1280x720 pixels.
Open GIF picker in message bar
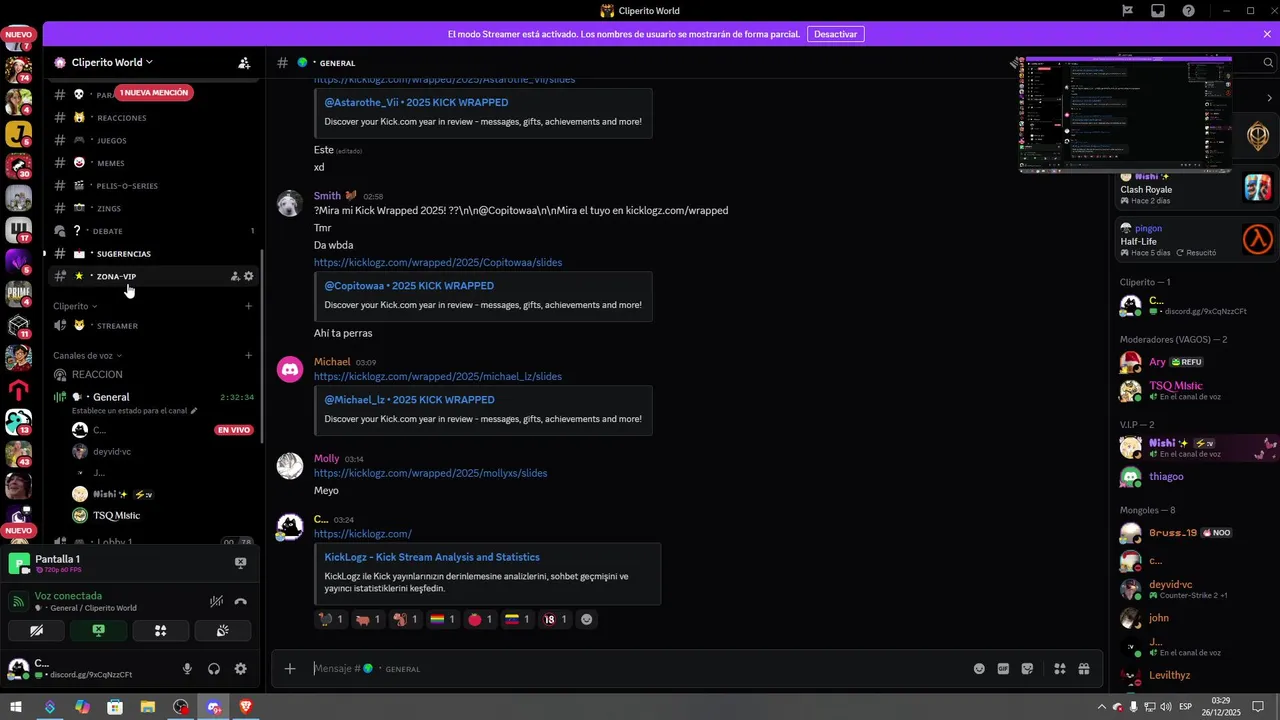coord(1003,669)
